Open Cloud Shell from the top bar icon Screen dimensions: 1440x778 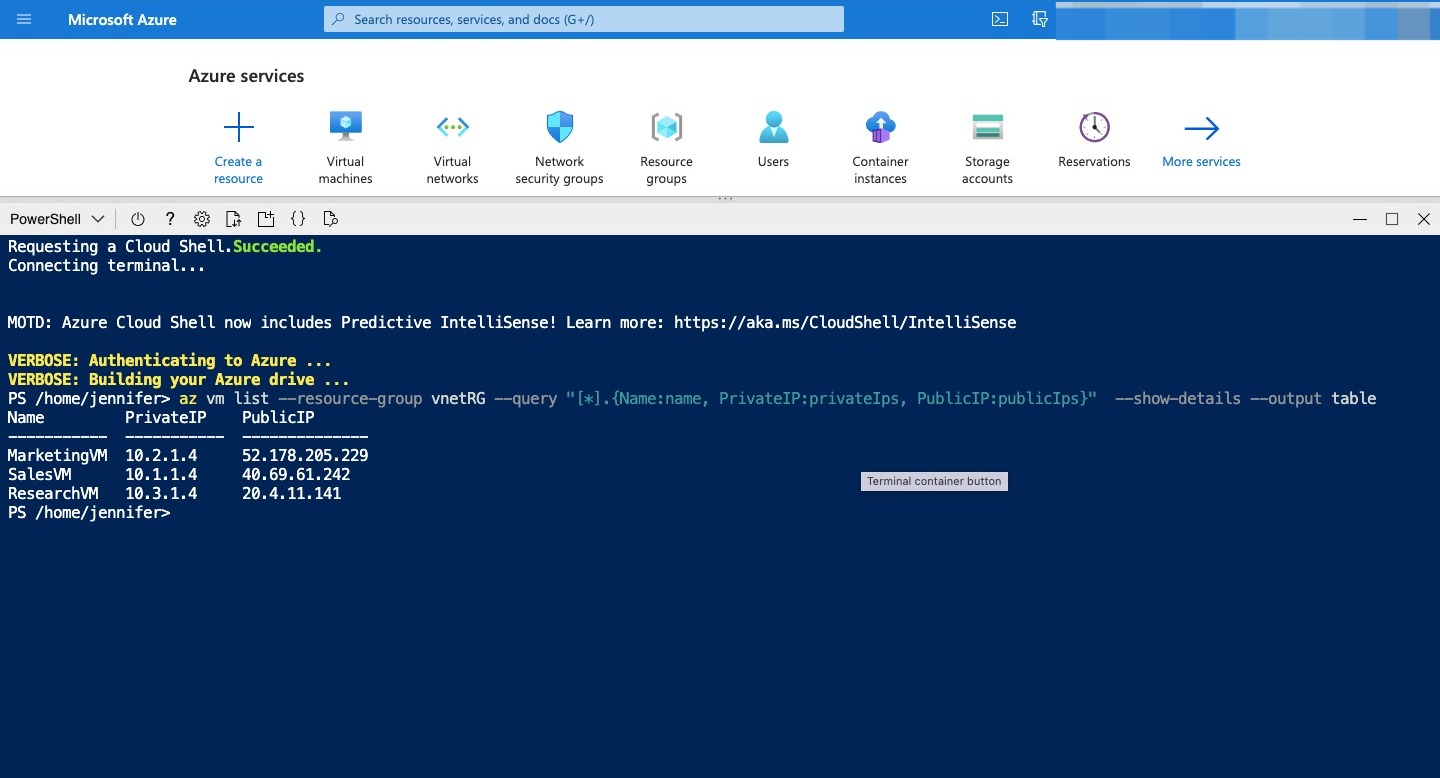pos(1000,19)
